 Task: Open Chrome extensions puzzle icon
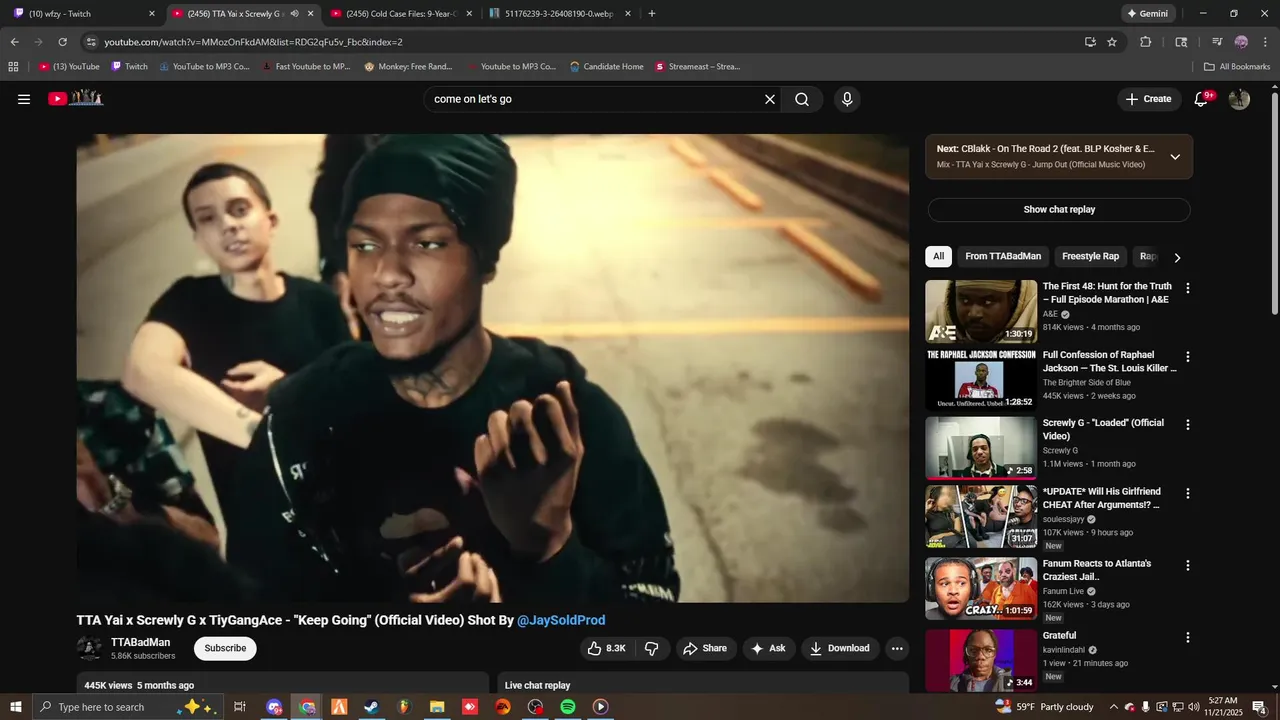tap(1146, 42)
